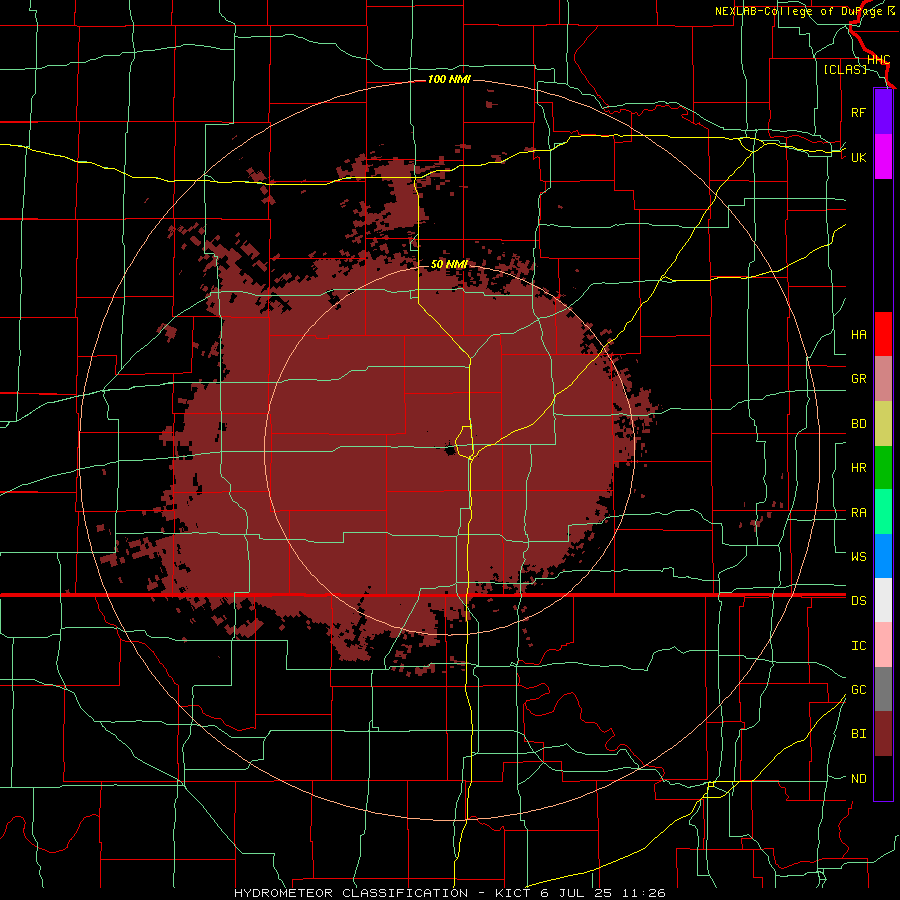Click the purple RF legend color swatch
Screen dimensions: 900x900
coord(883,112)
